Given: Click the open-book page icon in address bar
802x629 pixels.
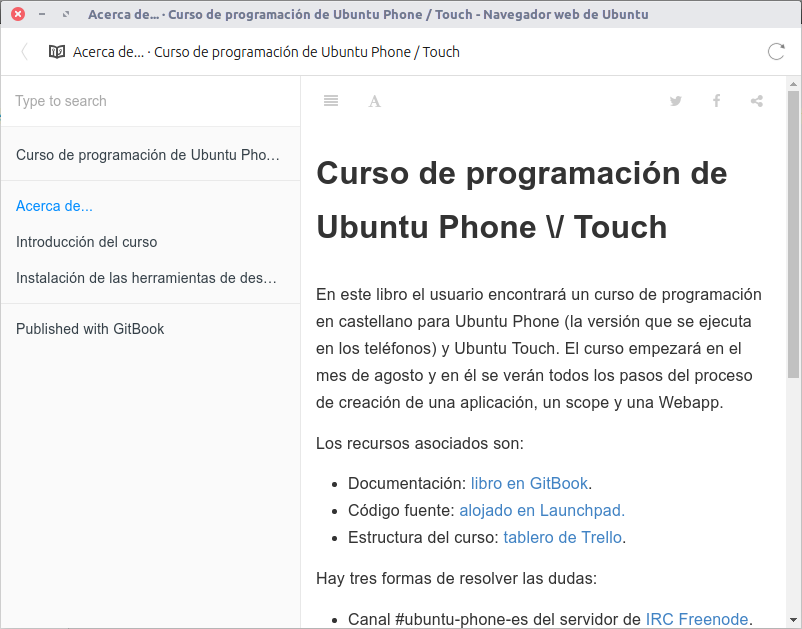Looking at the screenshot, I should [x=57, y=52].
